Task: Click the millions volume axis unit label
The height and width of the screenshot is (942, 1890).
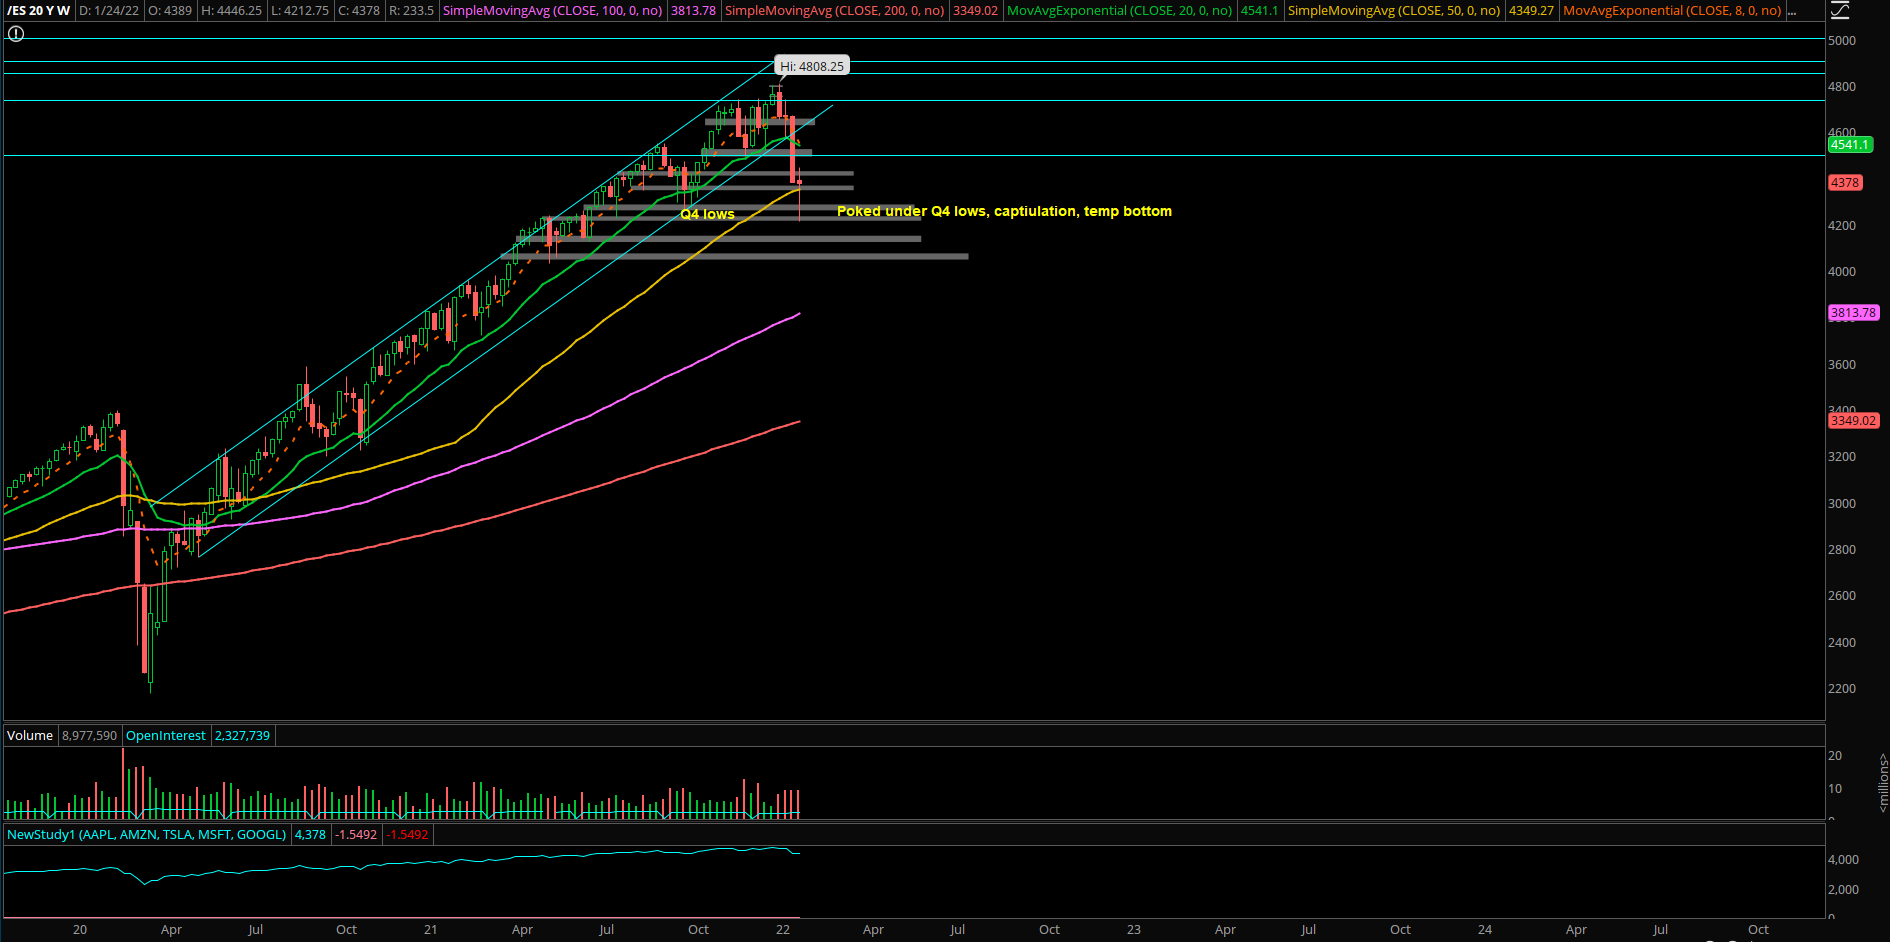Action: (1882, 783)
